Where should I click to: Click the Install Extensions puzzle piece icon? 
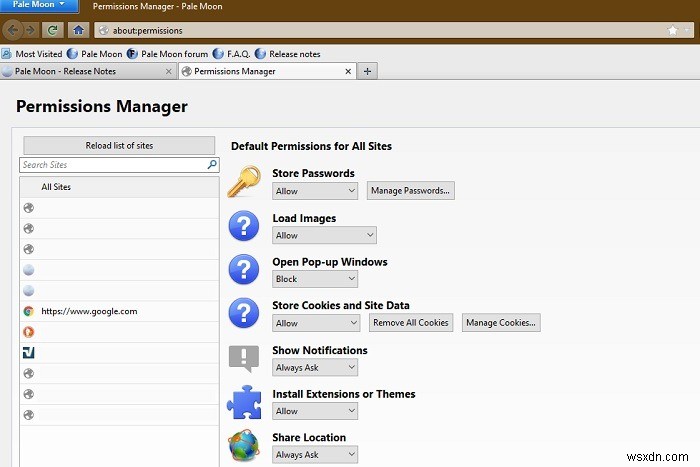(x=243, y=402)
